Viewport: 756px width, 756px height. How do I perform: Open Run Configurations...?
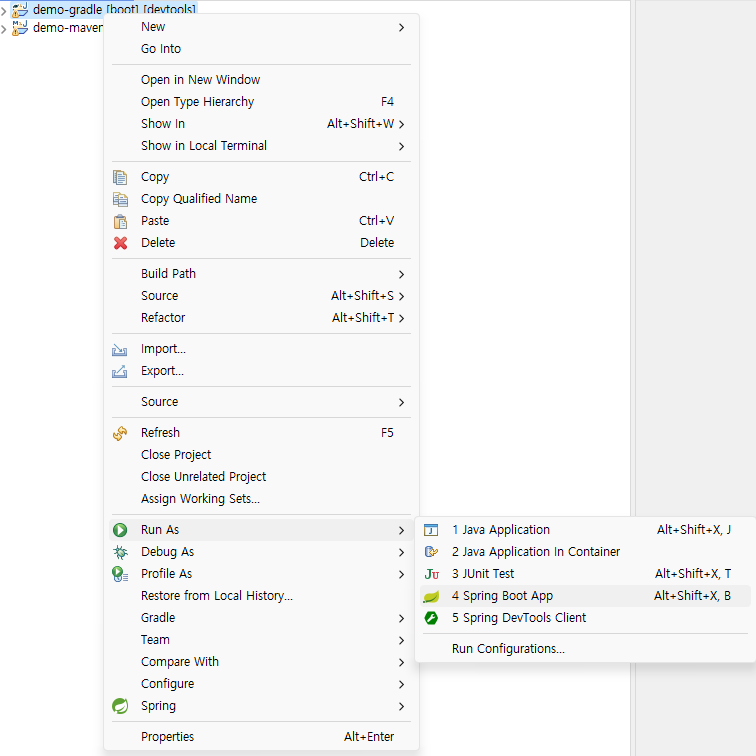585,649
